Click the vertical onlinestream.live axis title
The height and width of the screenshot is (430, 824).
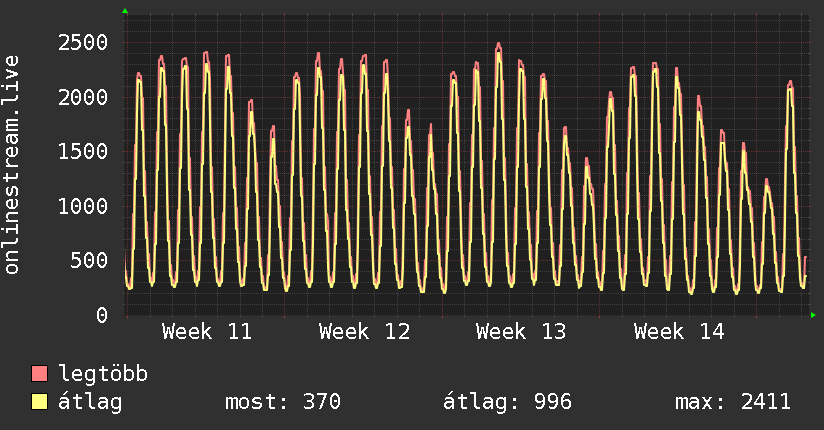[x=12, y=165]
